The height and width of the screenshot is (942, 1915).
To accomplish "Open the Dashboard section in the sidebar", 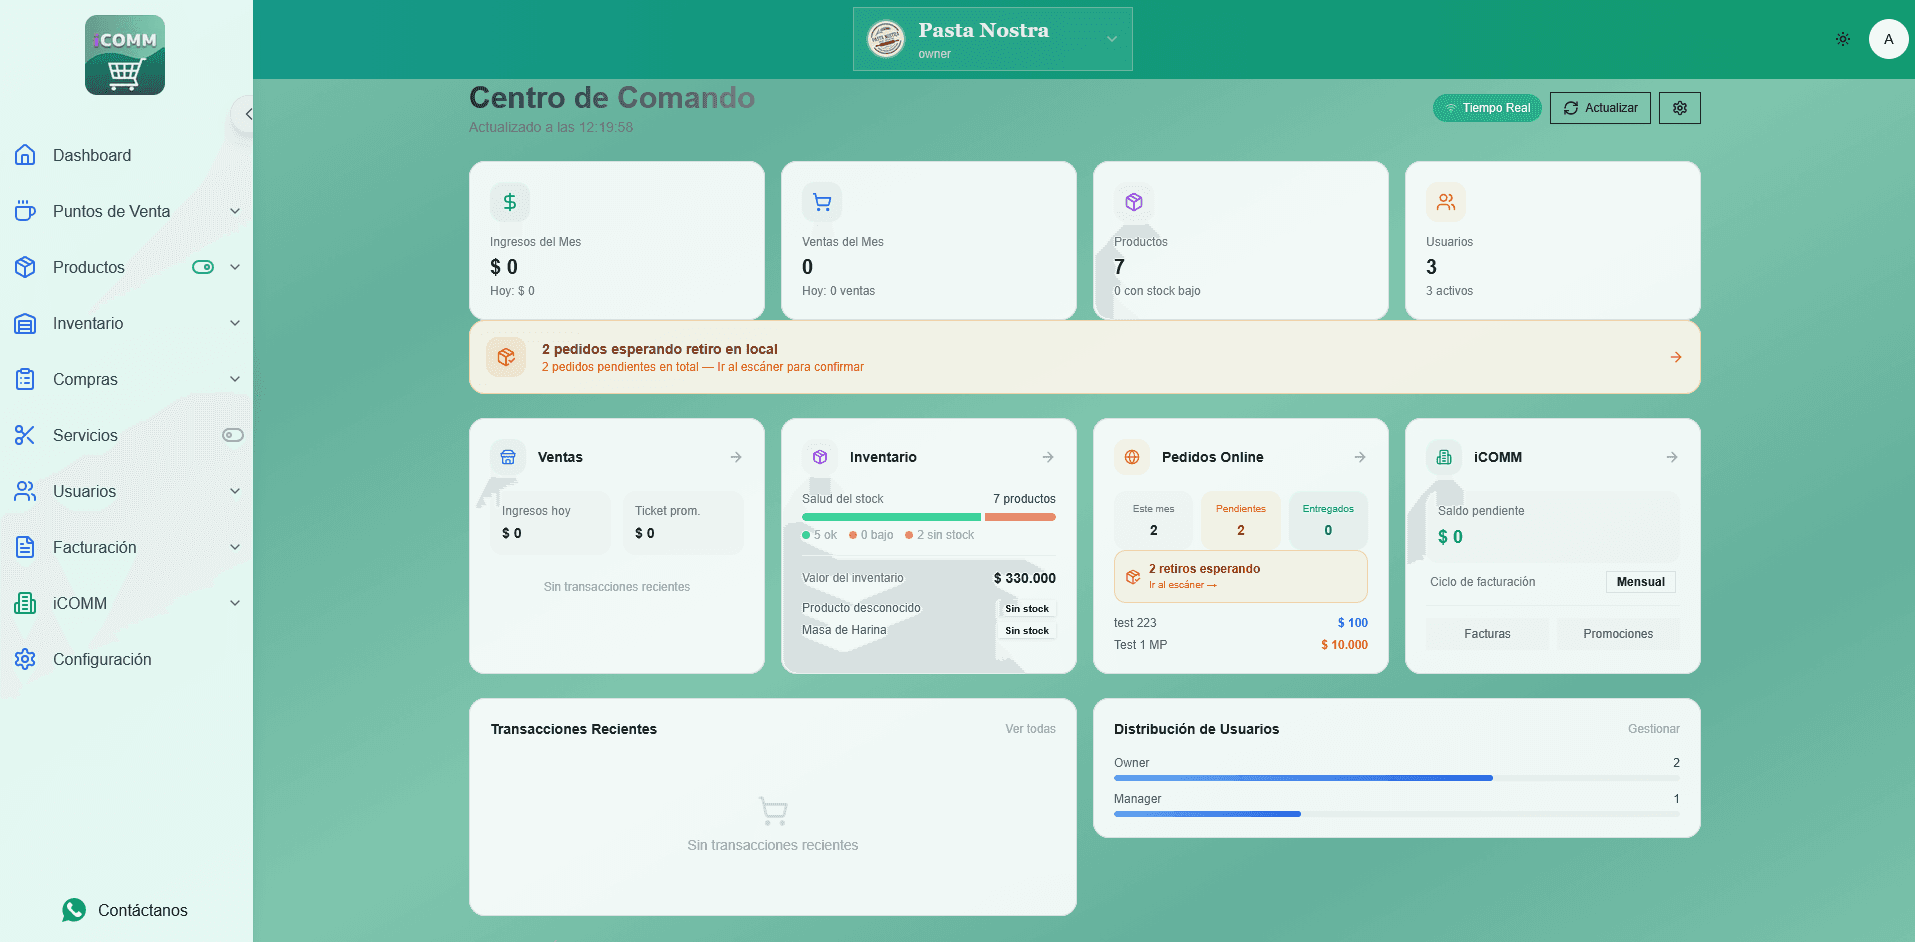I will 91,155.
